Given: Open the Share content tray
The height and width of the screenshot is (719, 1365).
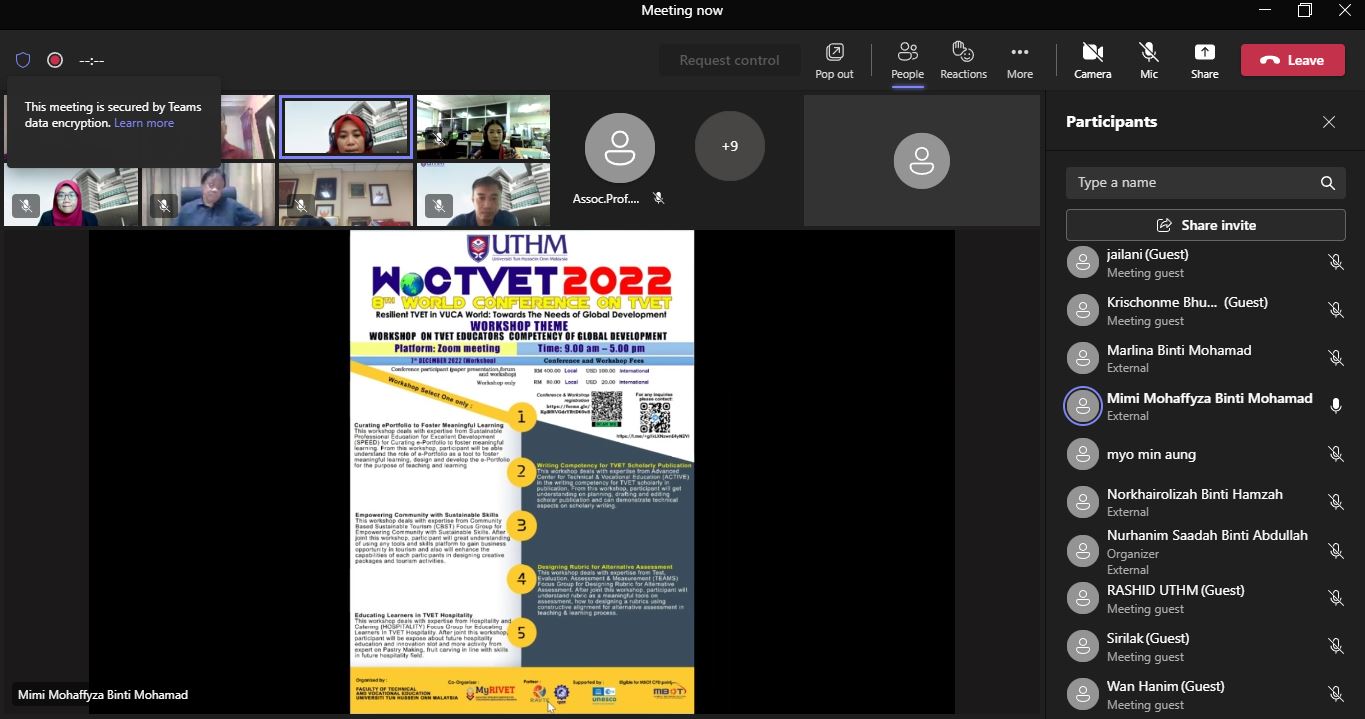Looking at the screenshot, I should point(1204,60).
